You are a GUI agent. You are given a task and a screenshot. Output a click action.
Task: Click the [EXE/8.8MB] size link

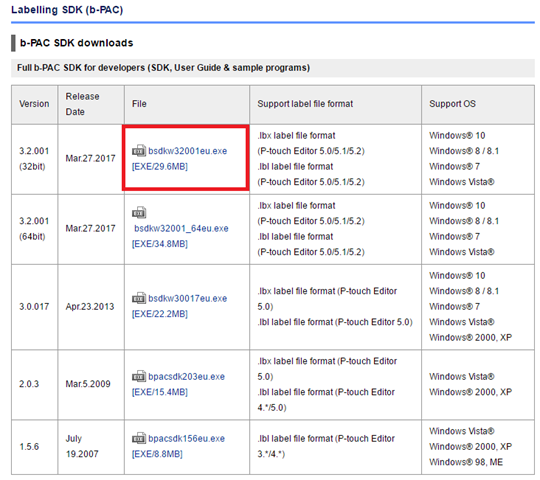point(157,454)
